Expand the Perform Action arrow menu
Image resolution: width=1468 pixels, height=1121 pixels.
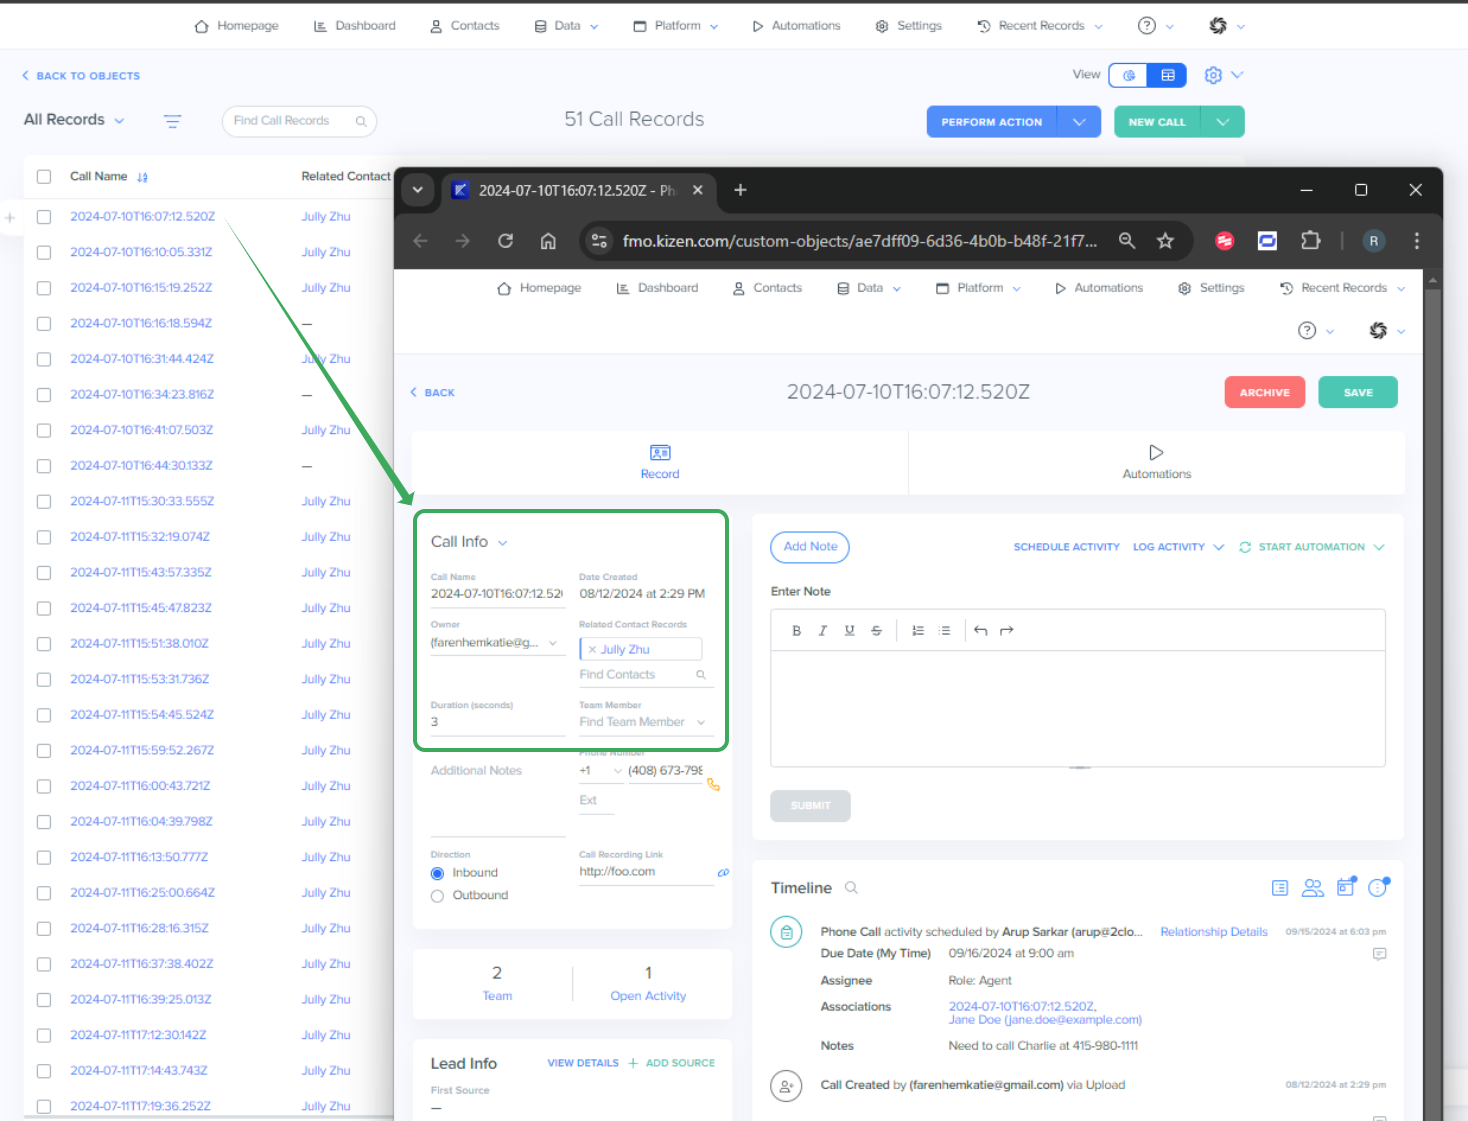[1079, 122]
